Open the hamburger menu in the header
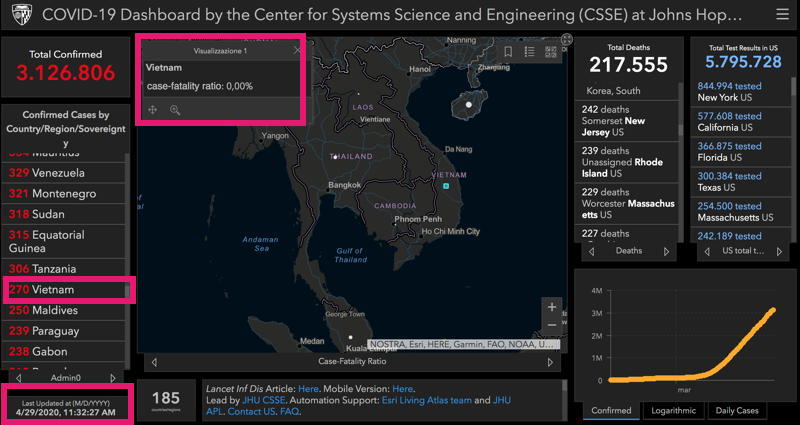Screen dimensions: 800x425 coord(782,14)
